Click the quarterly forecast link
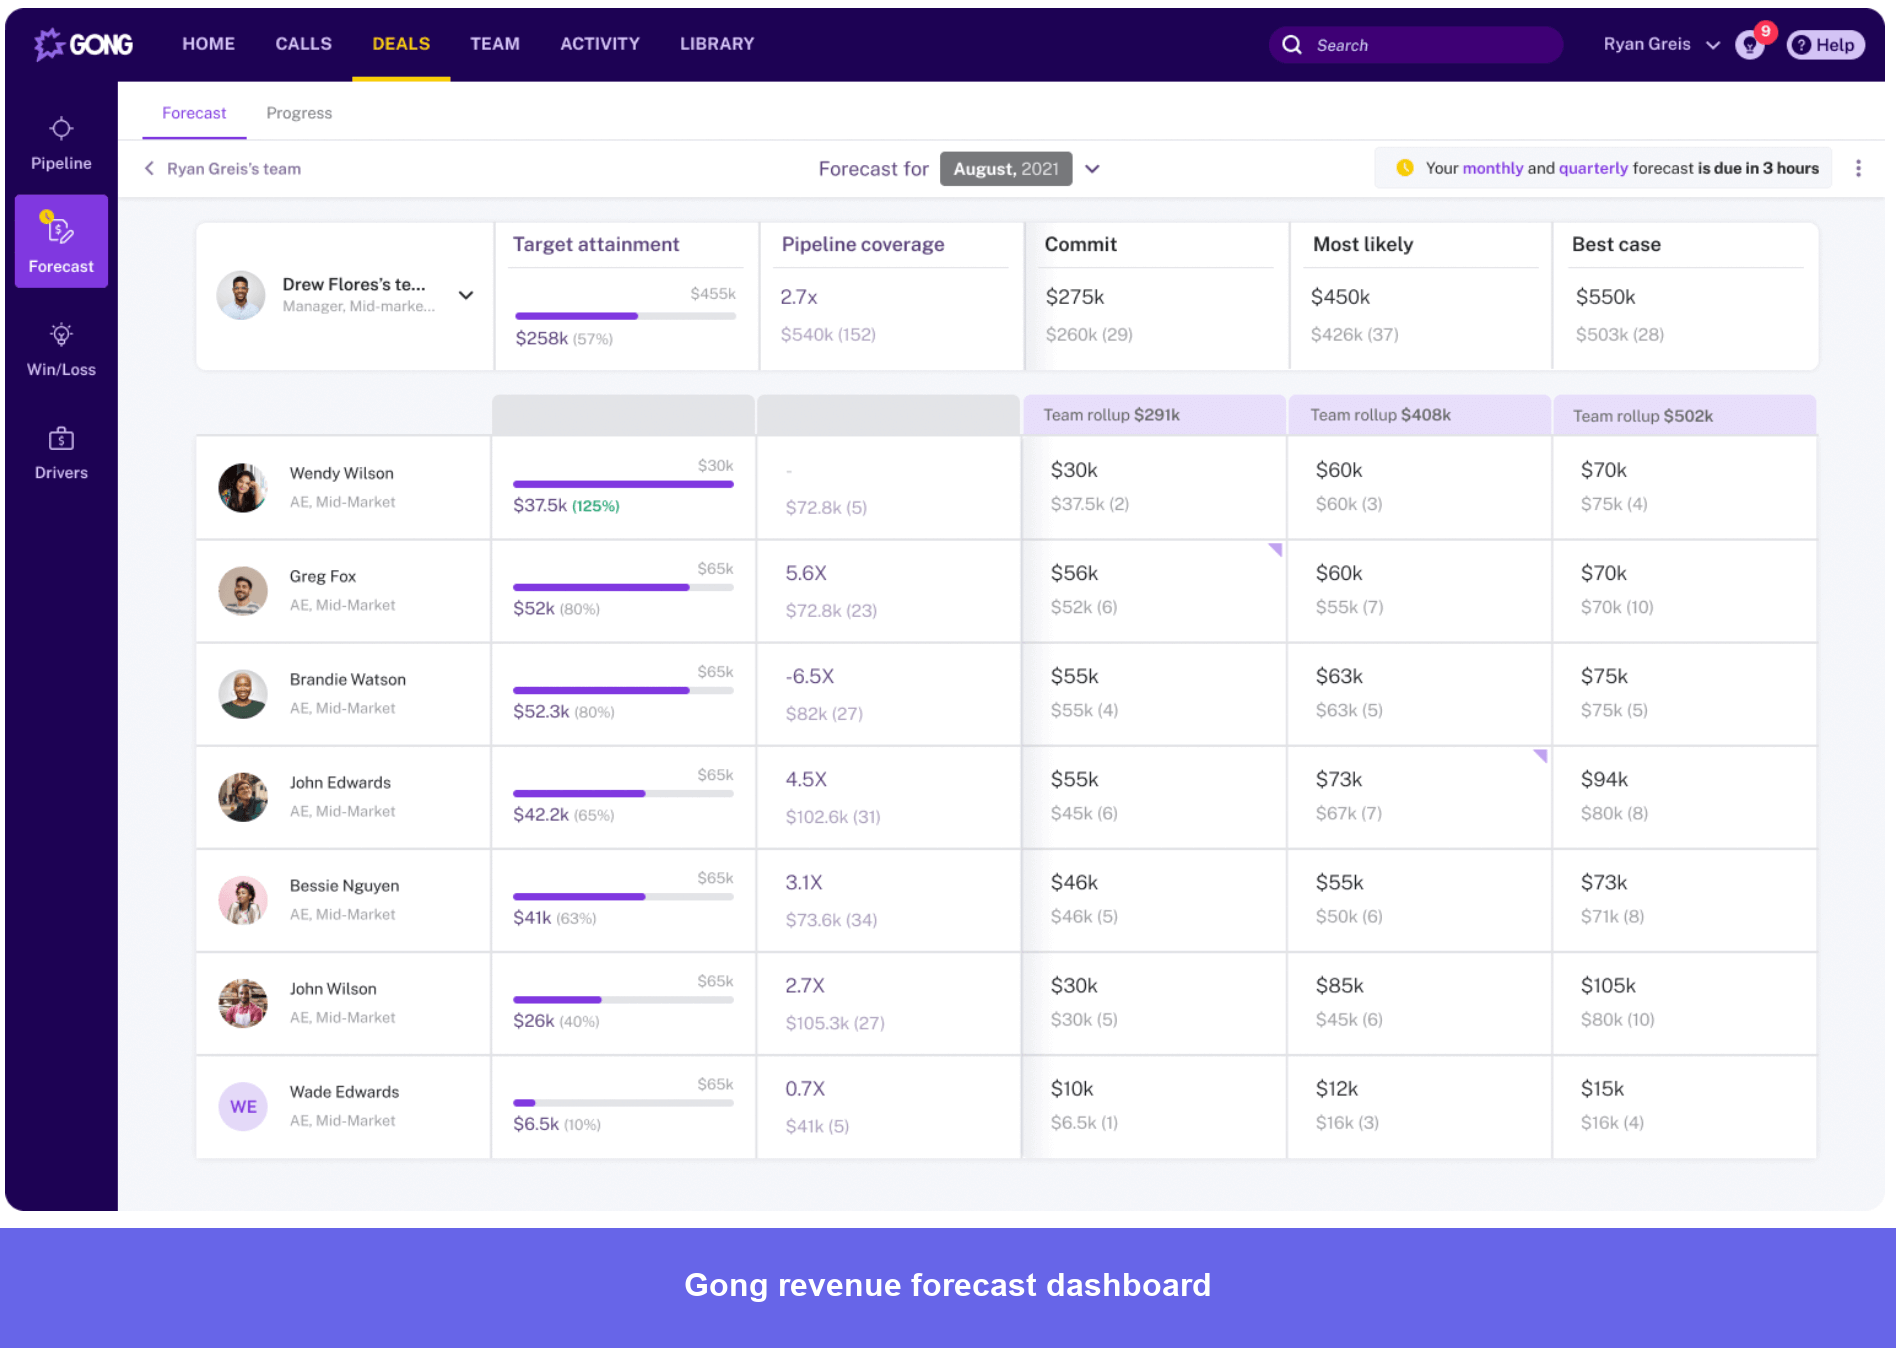The width and height of the screenshot is (1896, 1348). [1593, 168]
